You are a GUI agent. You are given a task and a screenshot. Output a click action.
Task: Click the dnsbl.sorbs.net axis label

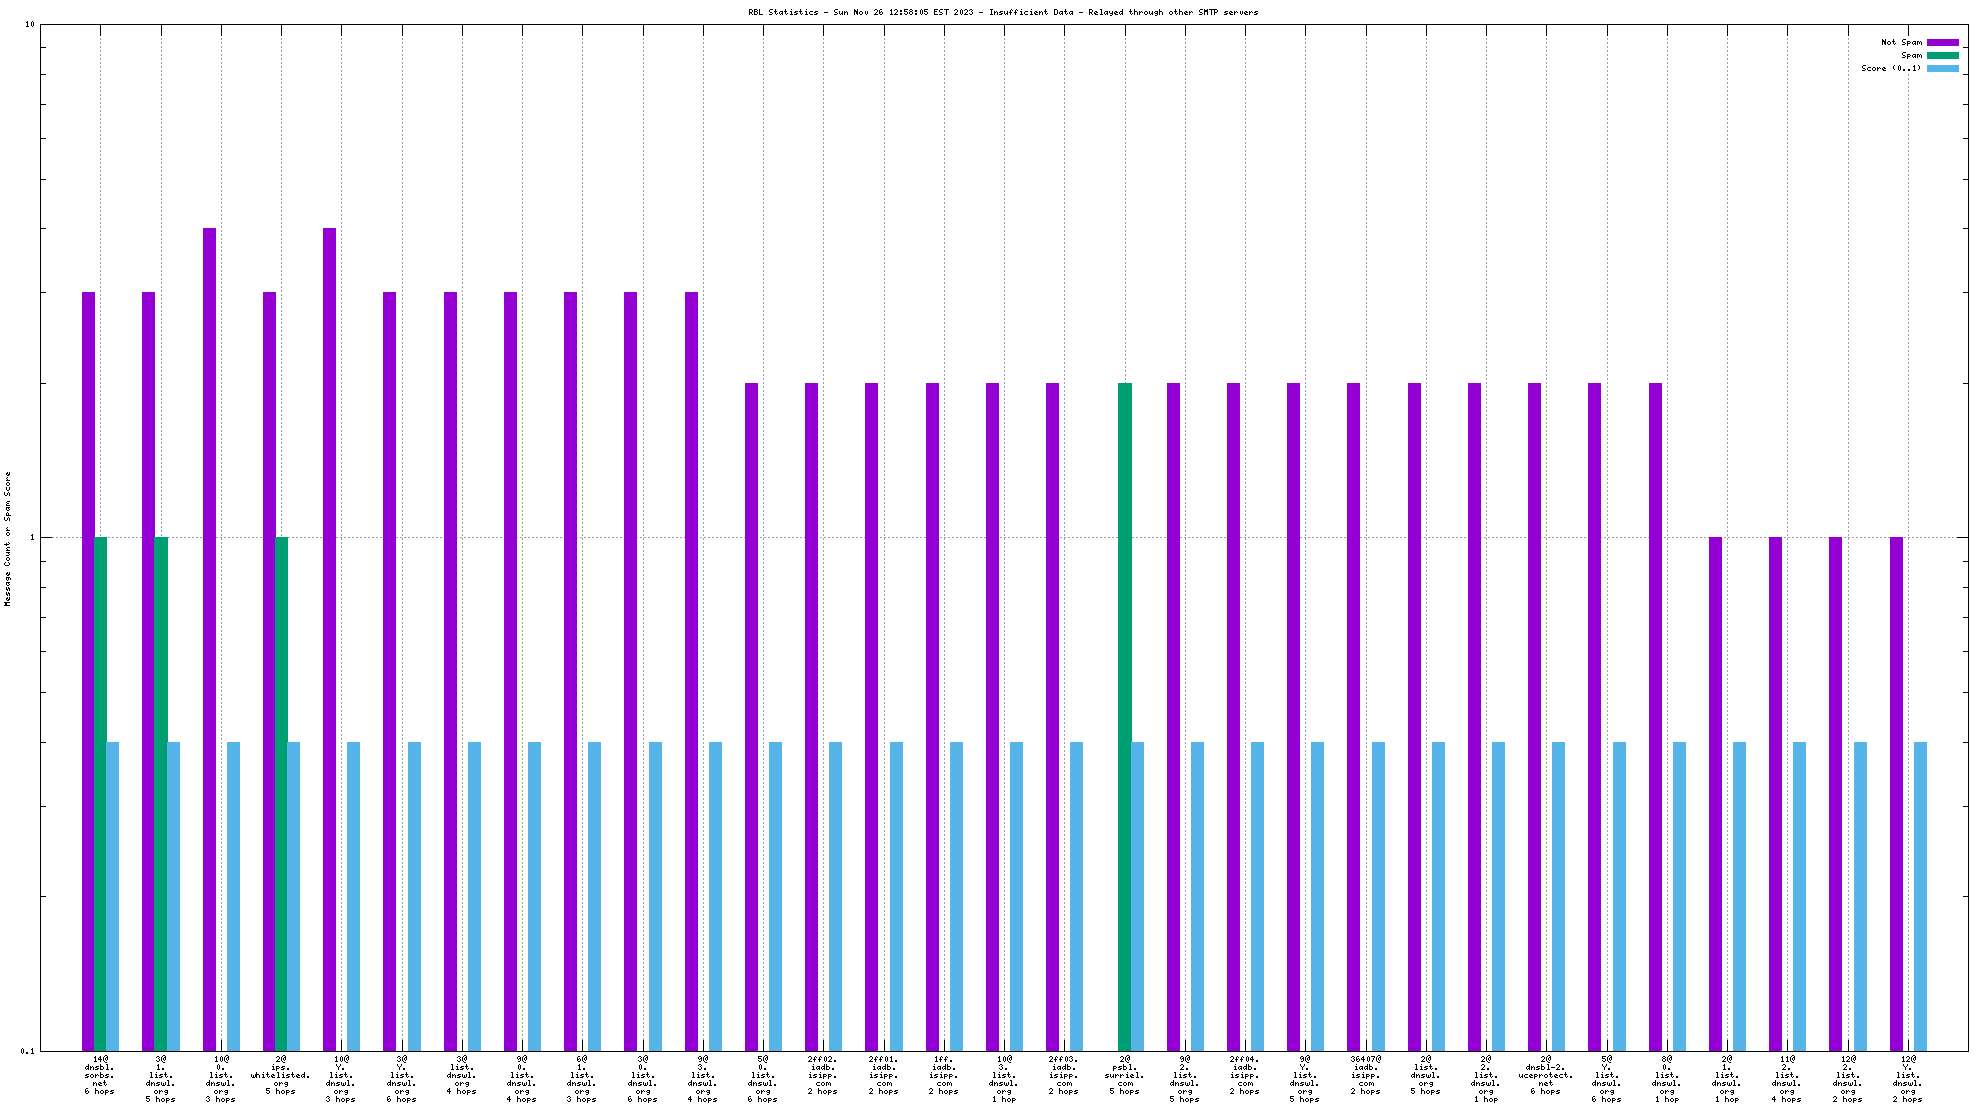pyautogui.click(x=99, y=1075)
